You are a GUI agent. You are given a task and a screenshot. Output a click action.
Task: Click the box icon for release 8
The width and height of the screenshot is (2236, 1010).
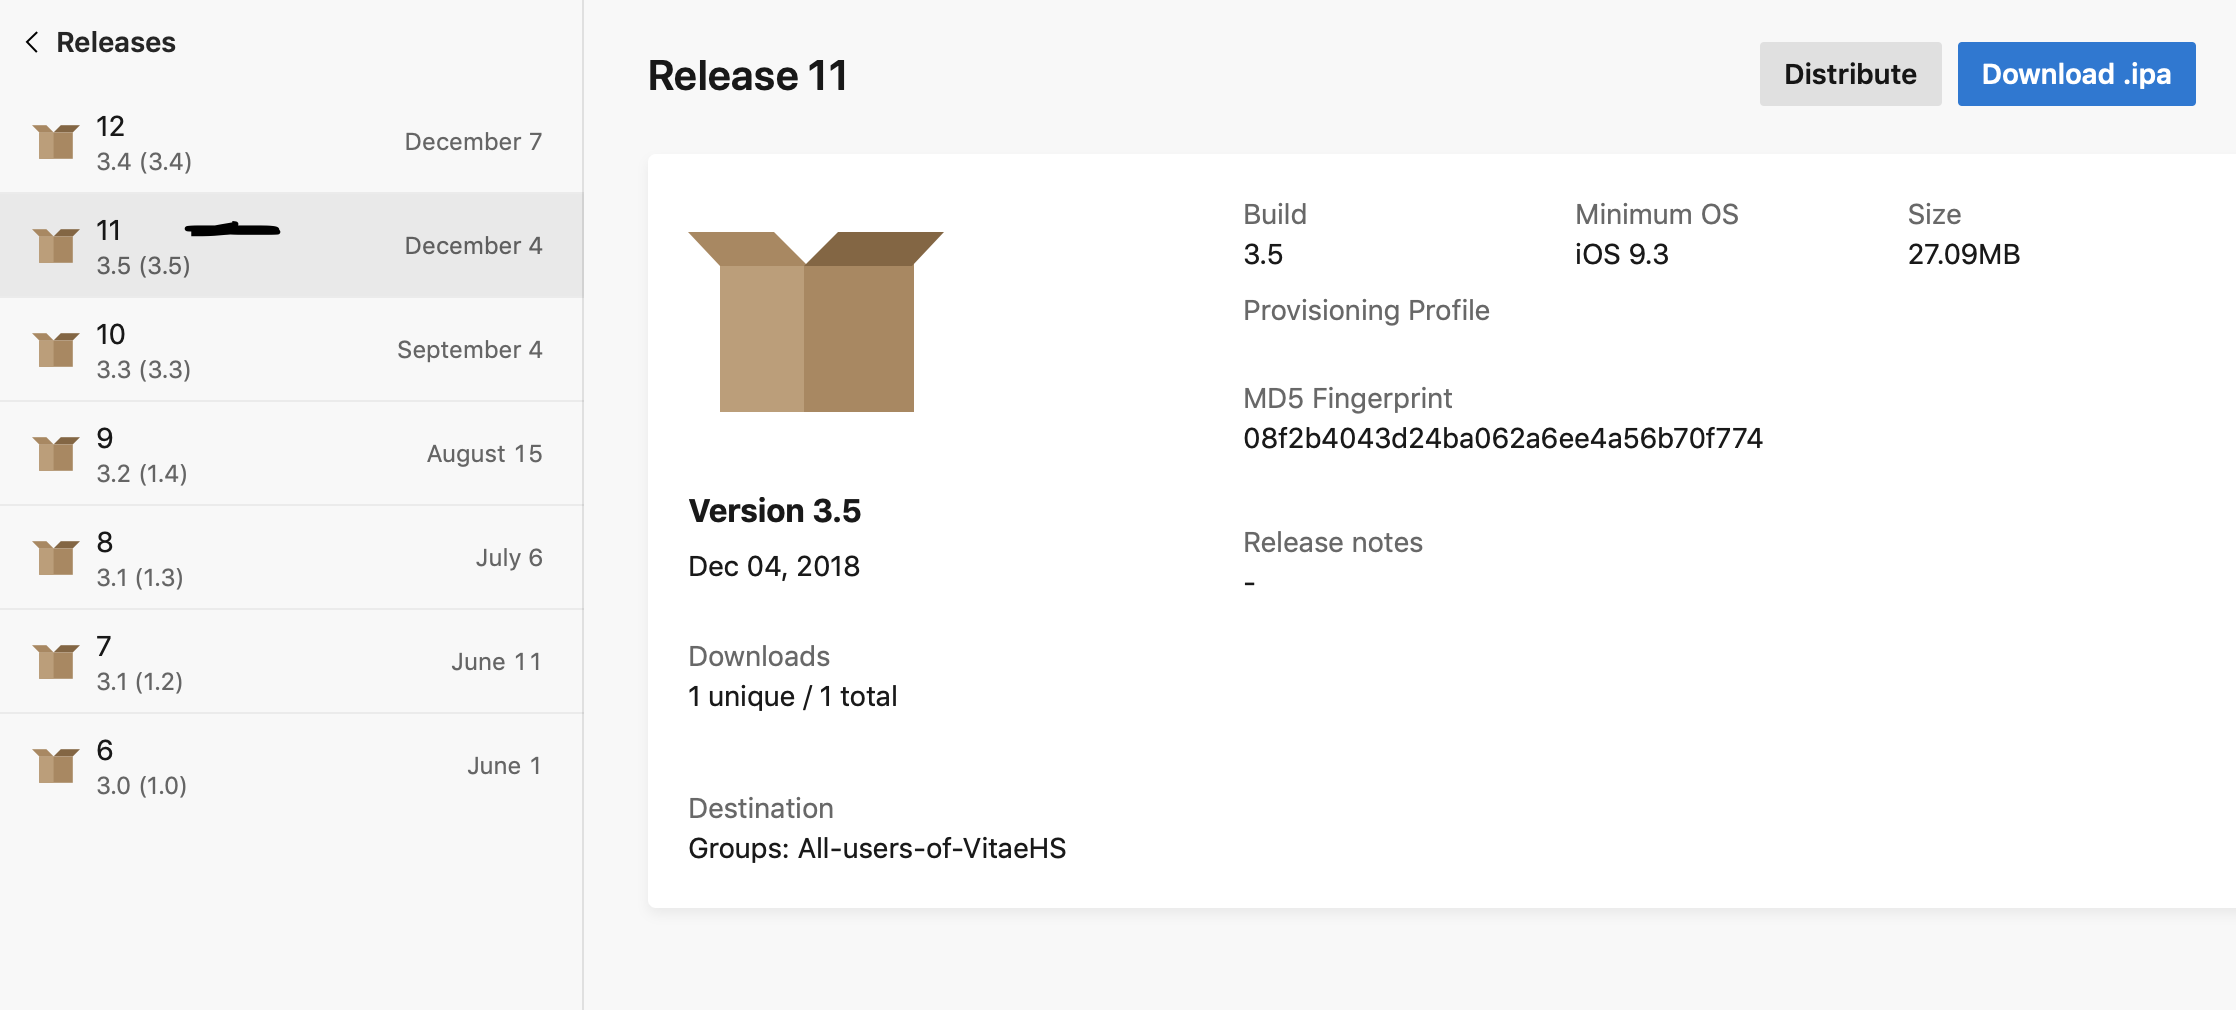click(56, 557)
